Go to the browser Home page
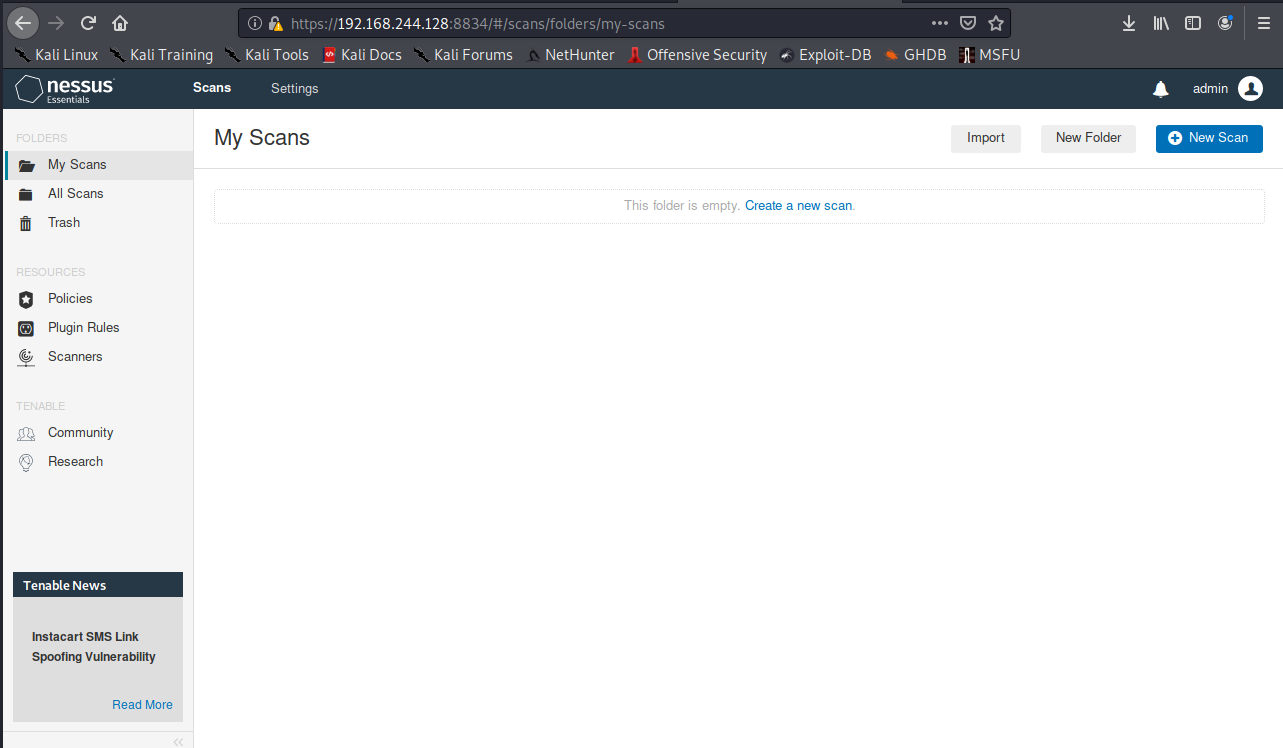 pyautogui.click(x=120, y=23)
